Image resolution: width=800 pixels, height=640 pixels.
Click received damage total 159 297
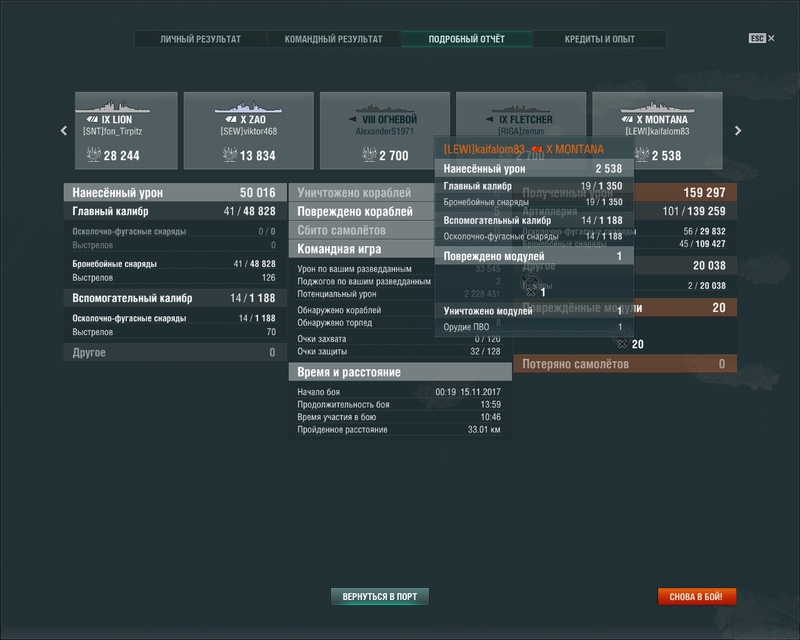tap(704, 192)
